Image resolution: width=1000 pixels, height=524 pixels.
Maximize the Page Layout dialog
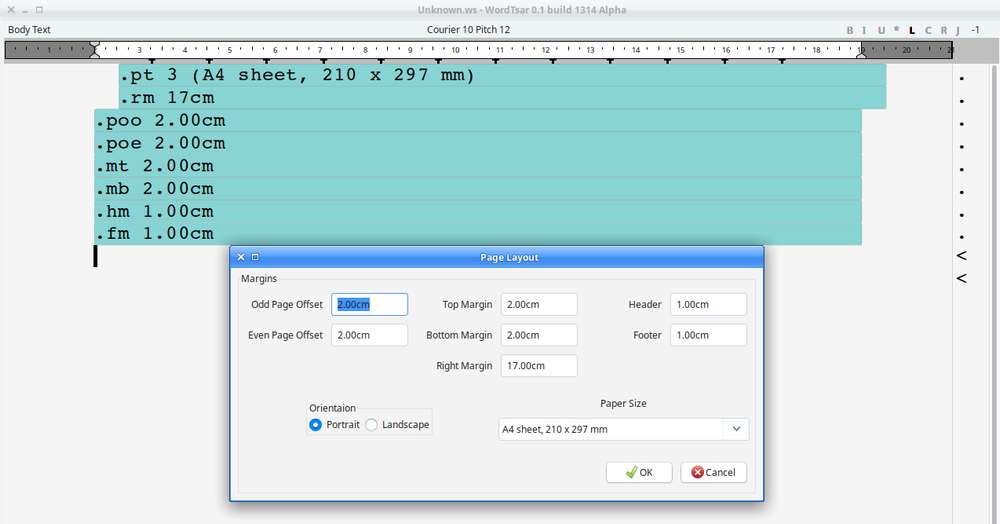coord(255,257)
